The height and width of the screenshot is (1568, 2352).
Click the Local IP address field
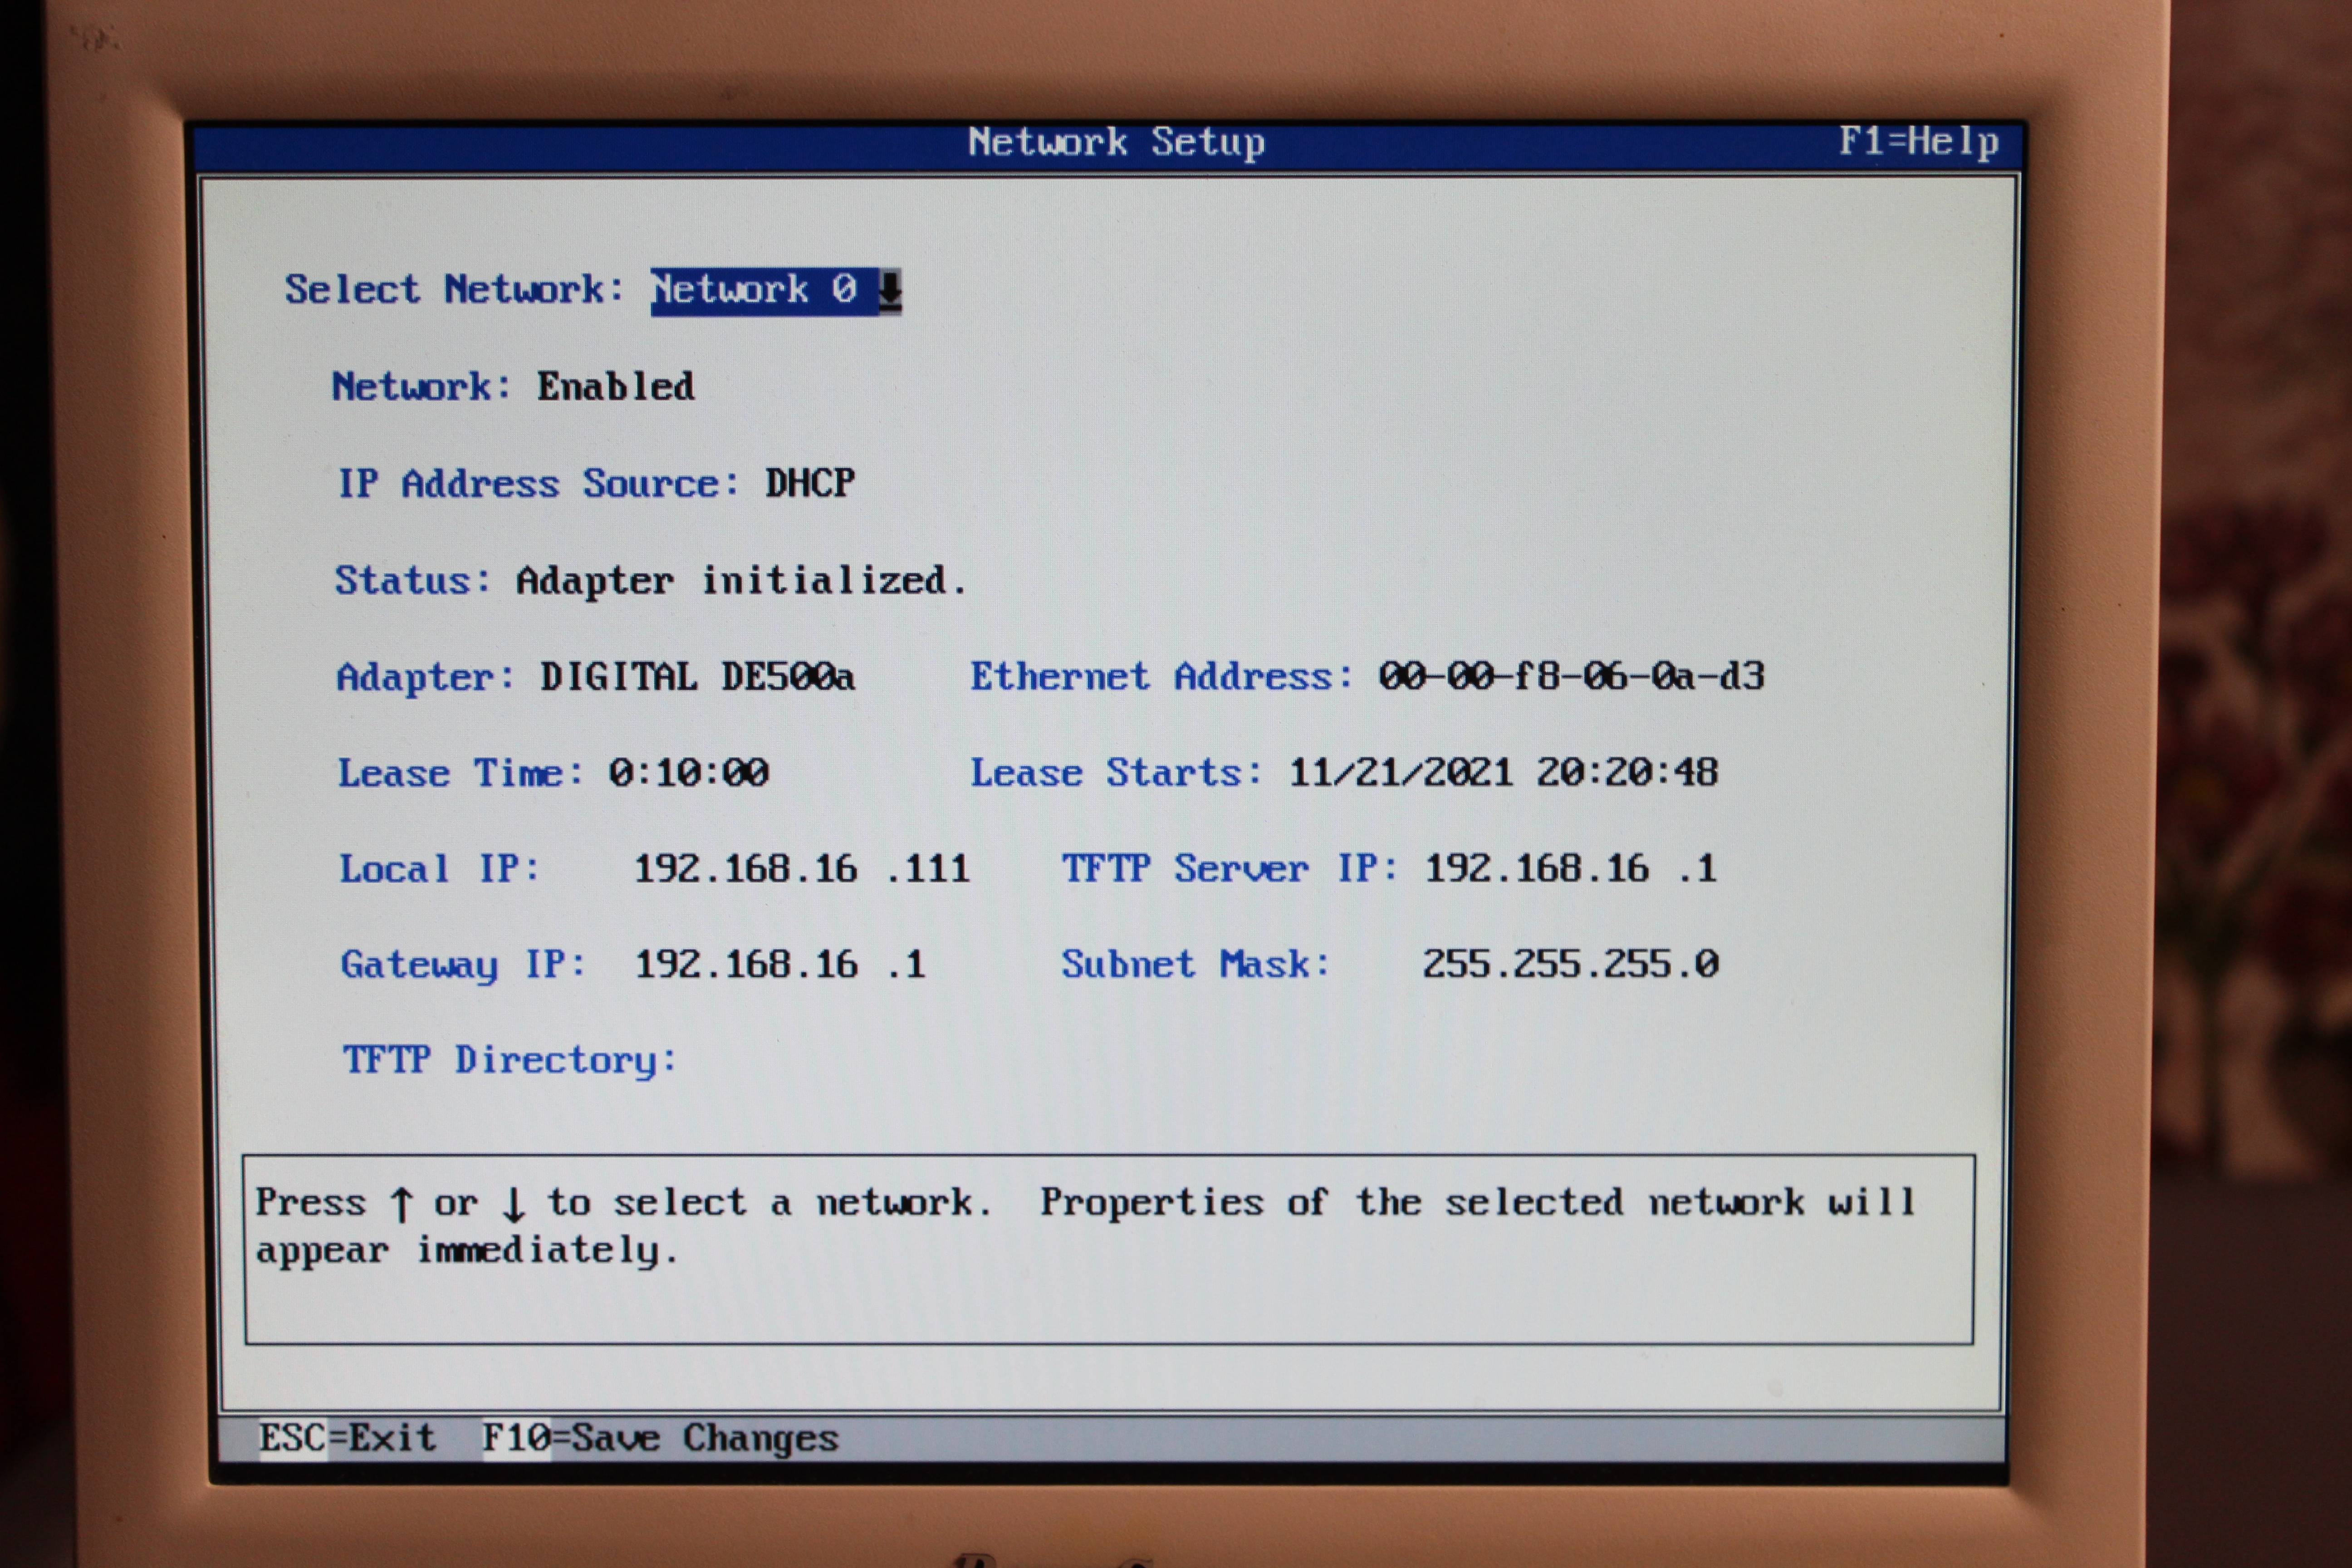point(801,869)
